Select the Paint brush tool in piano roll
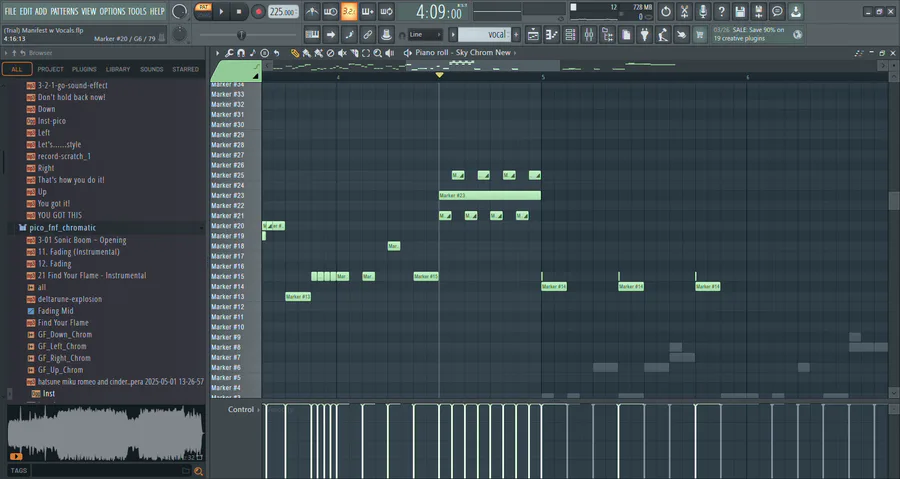The width and height of the screenshot is (900, 479). [x=307, y=53]
